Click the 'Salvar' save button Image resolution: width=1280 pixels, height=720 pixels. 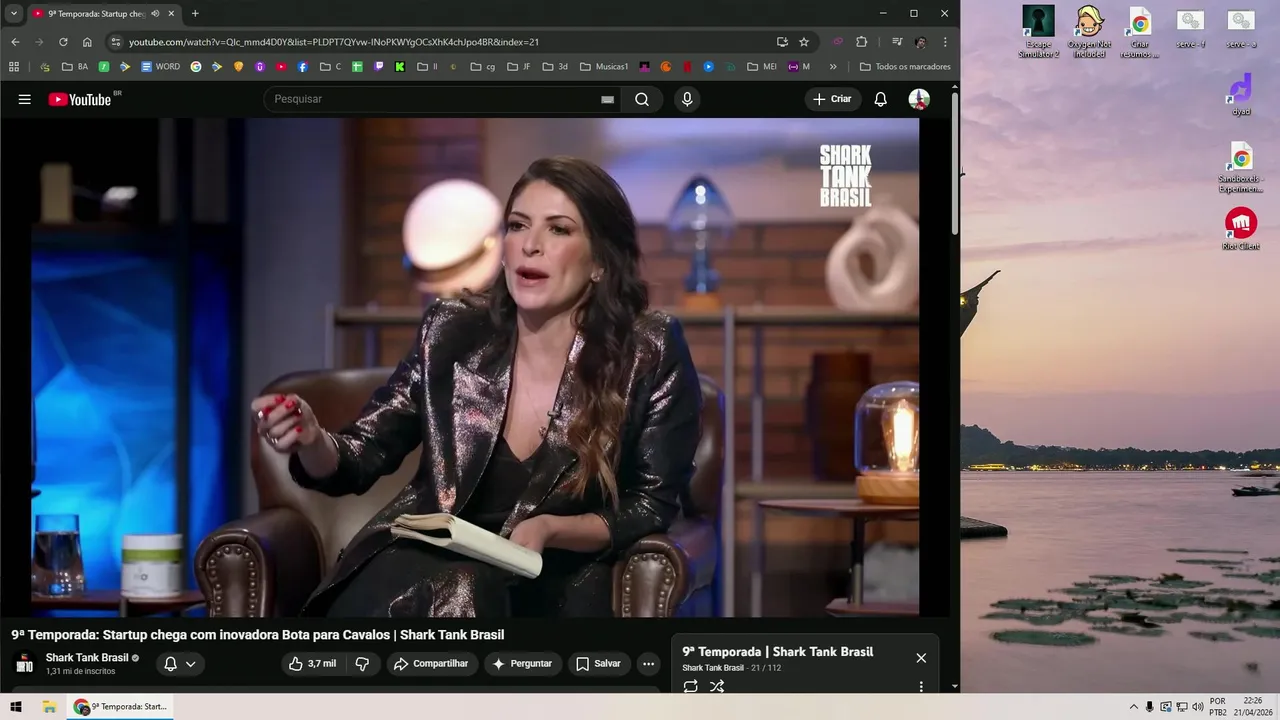click(598, 664)
